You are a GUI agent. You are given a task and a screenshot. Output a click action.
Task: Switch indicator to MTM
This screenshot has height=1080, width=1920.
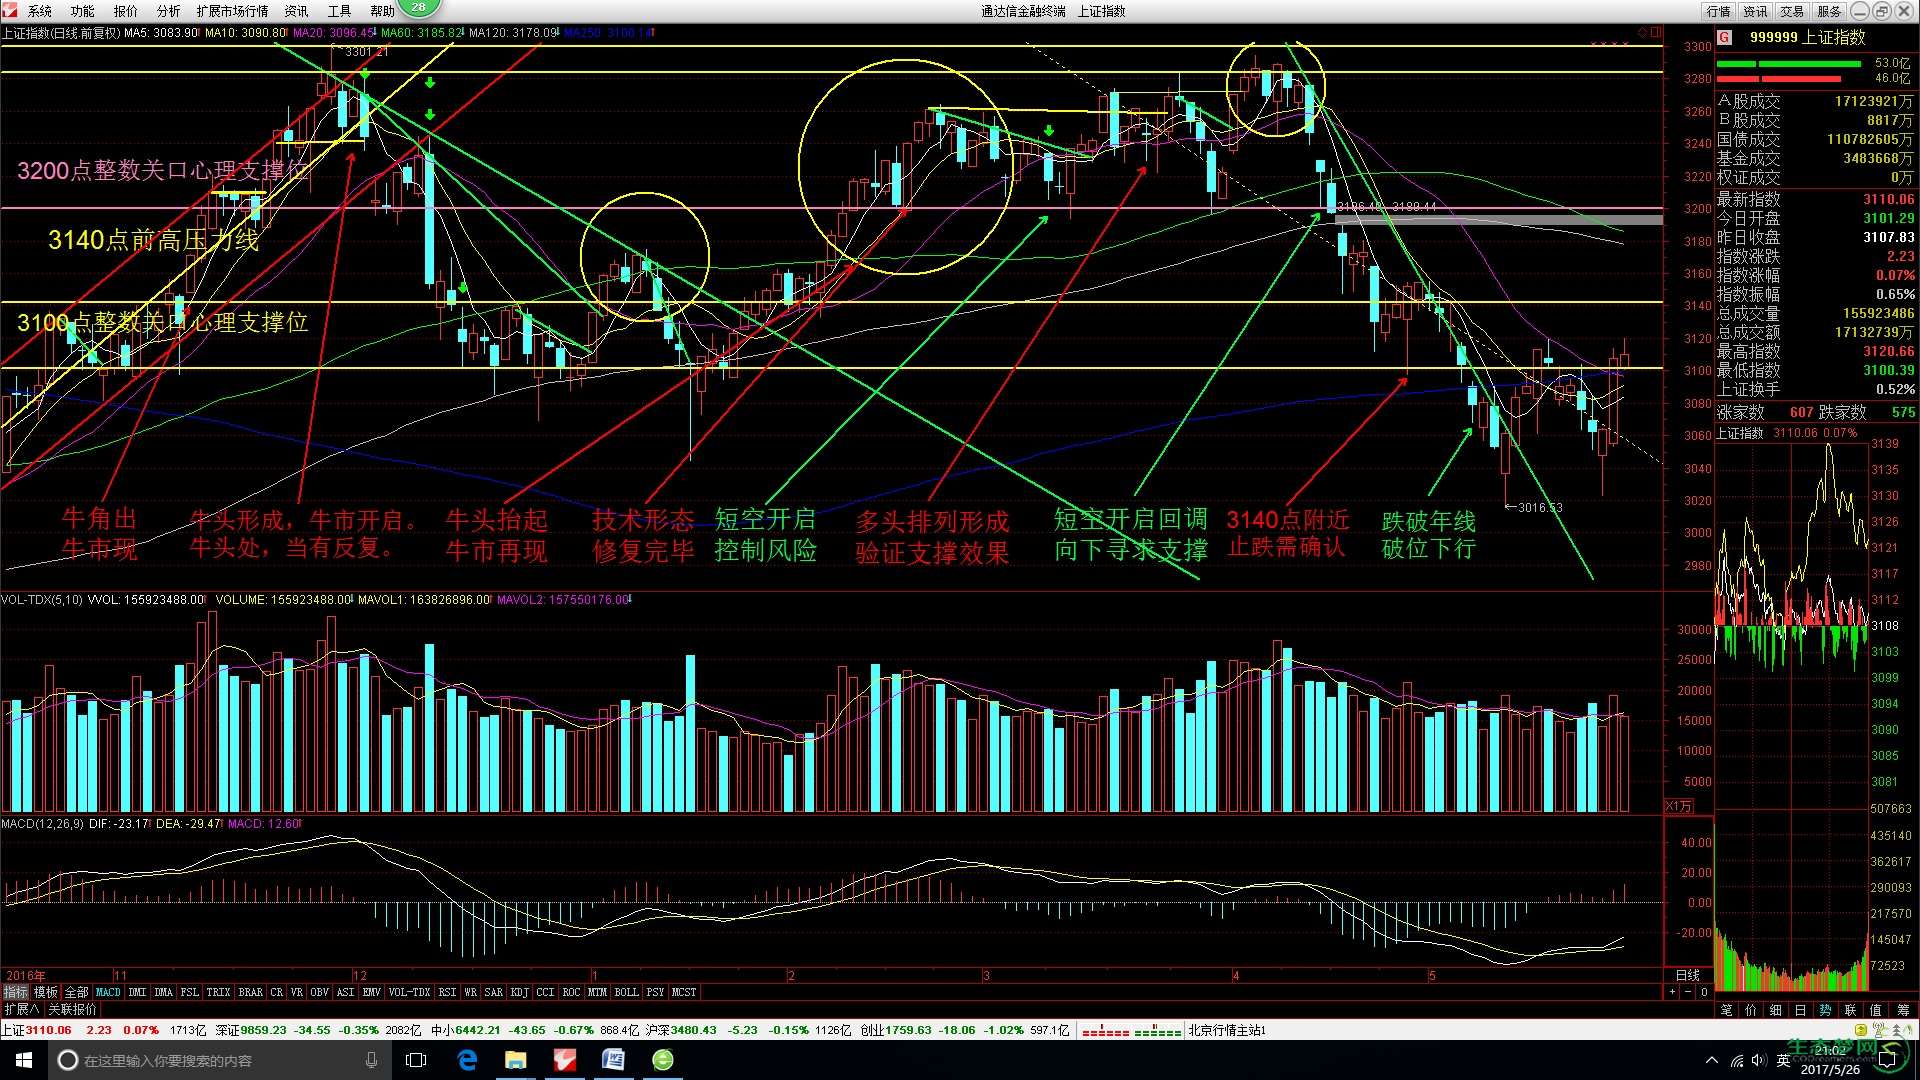point(598,992)
